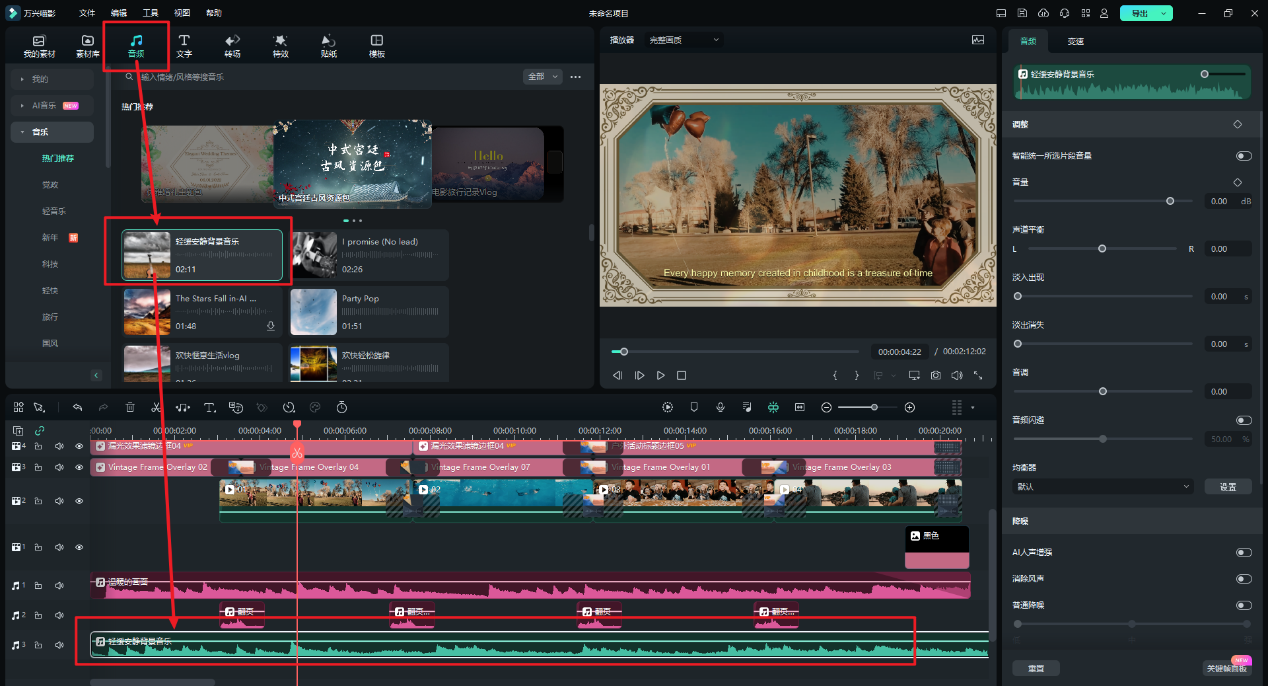
Task: Toggle the AI人声增强 switch
Action: [1243, 552]
